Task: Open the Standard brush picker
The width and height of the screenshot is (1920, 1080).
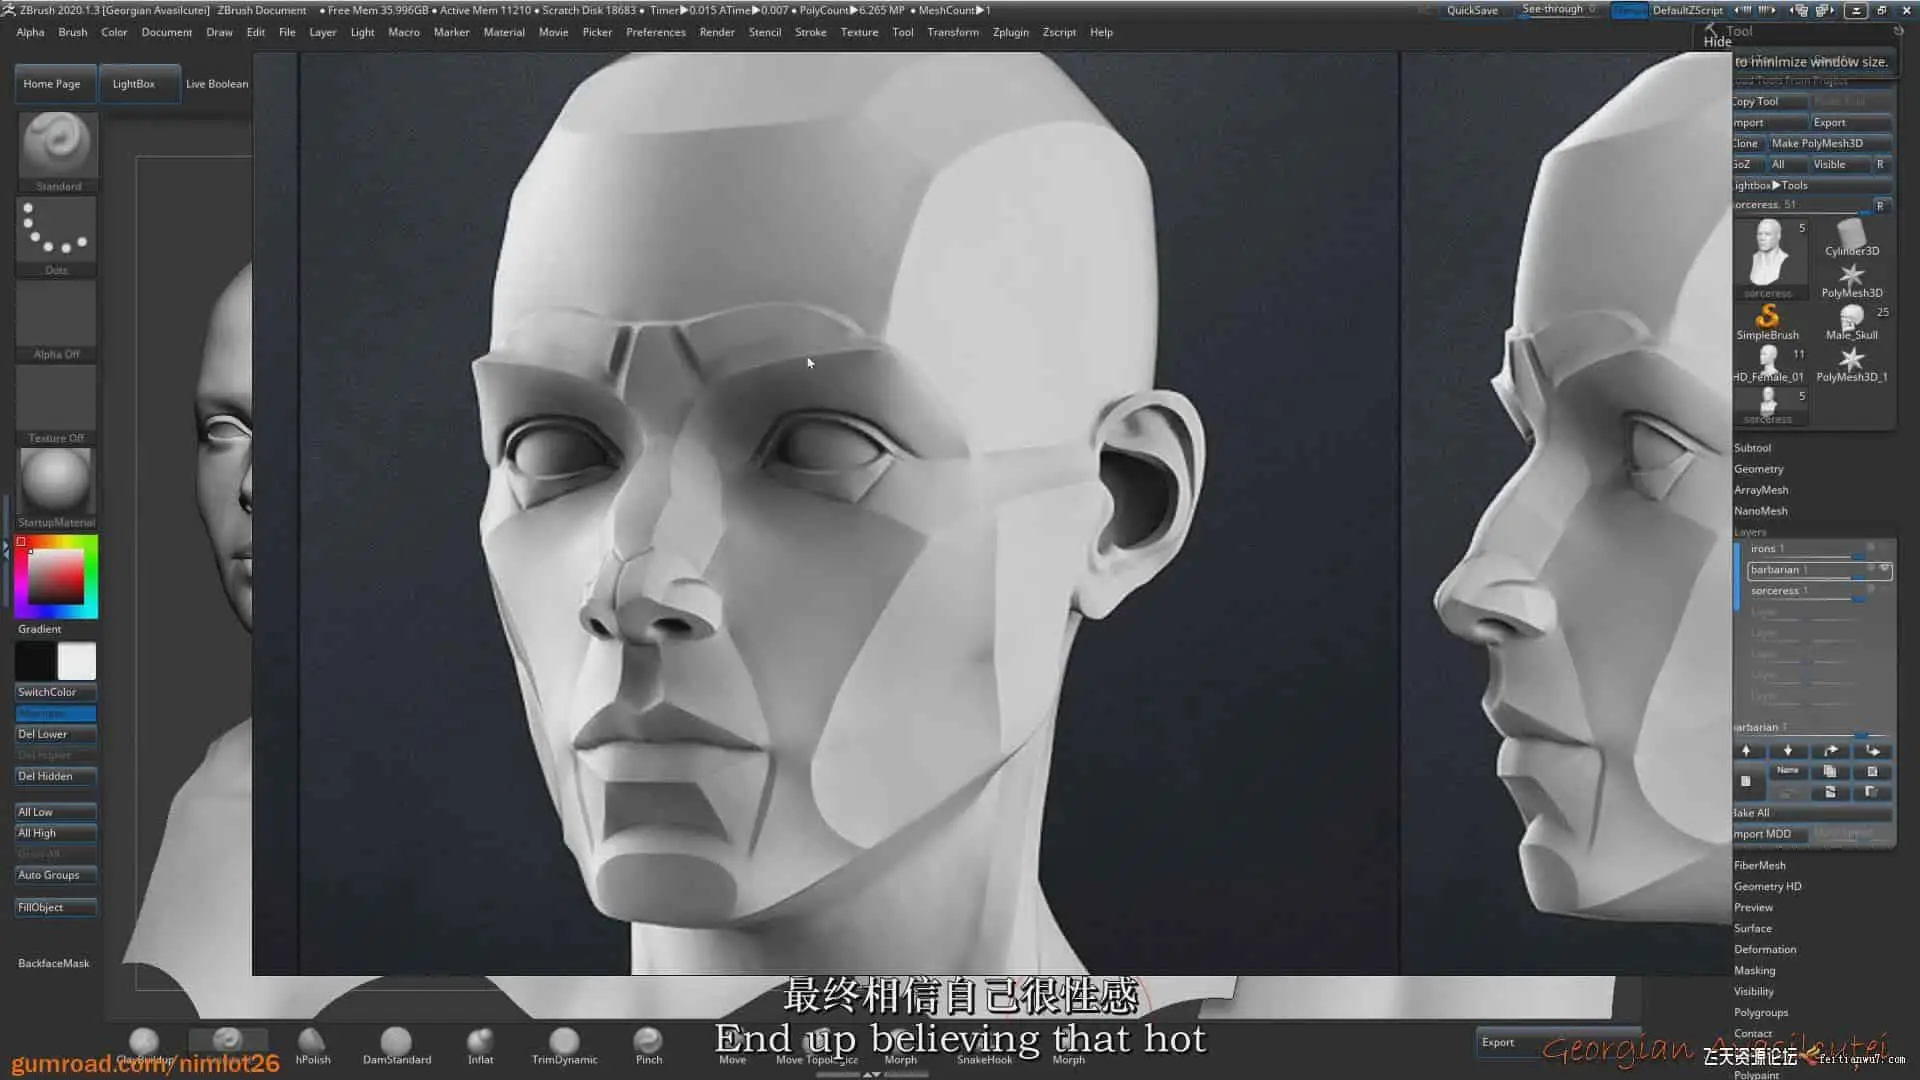Action: coord(57,145)
